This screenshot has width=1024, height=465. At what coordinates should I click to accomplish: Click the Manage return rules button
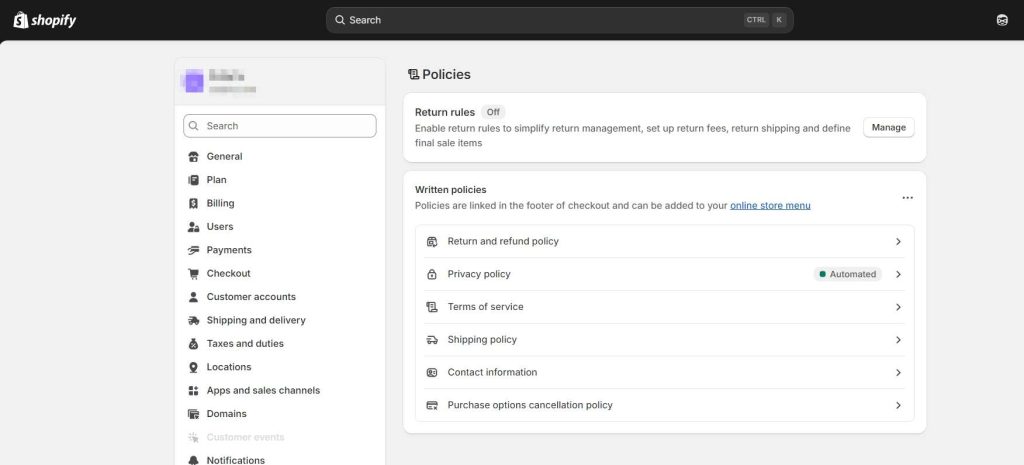click(889, 127)
